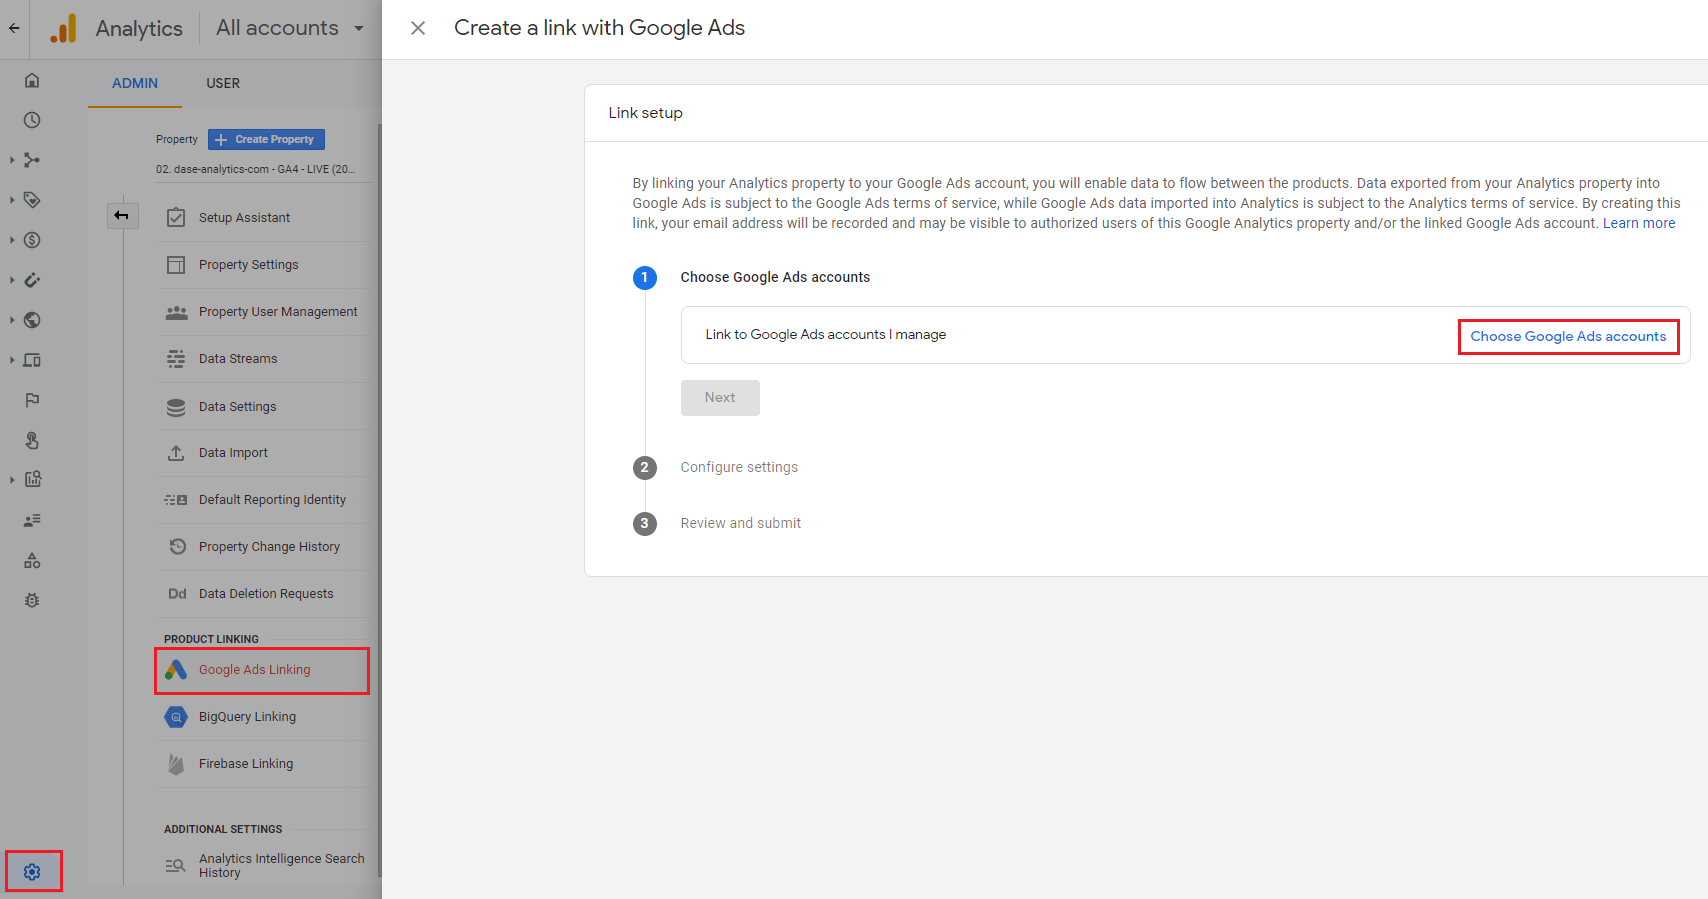The image size is (1708, 899).
Task: Open the Admin gear icon
Action: [32, 872]
